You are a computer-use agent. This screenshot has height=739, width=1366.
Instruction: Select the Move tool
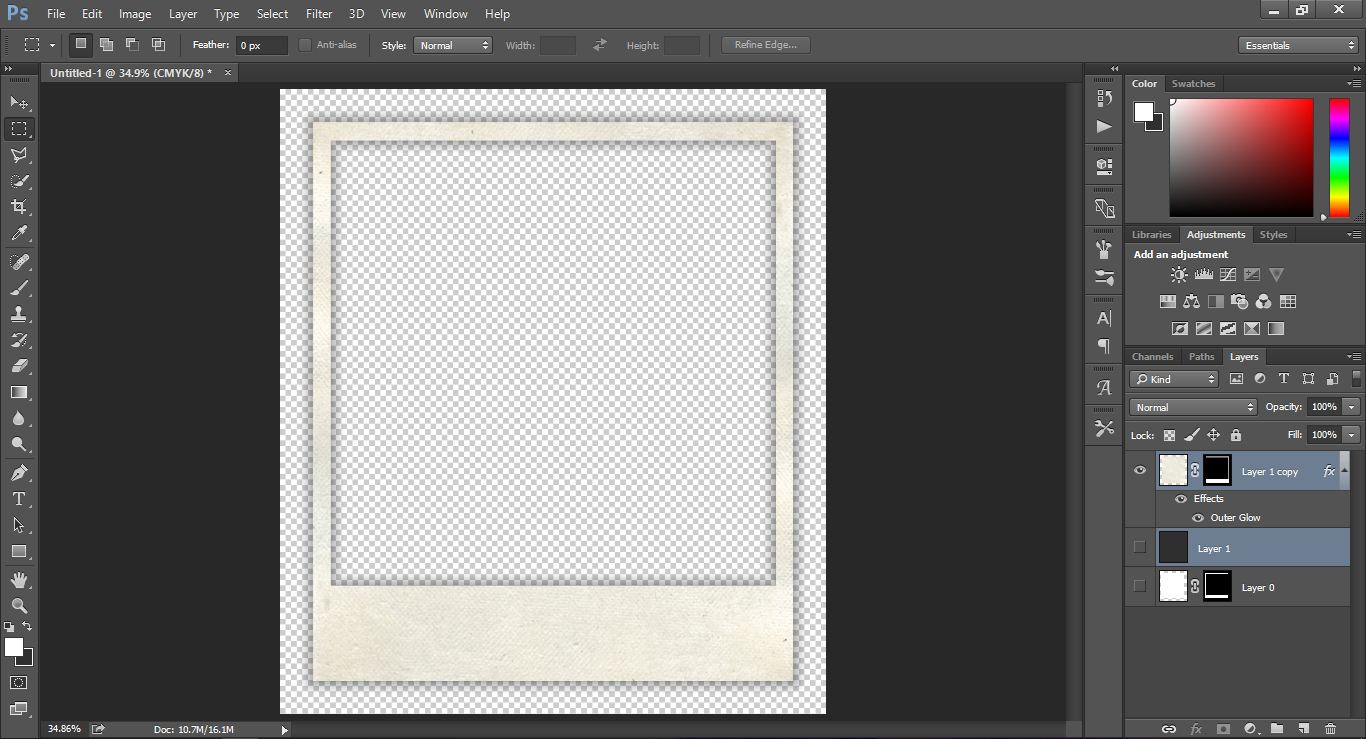(x=19, y=102)
